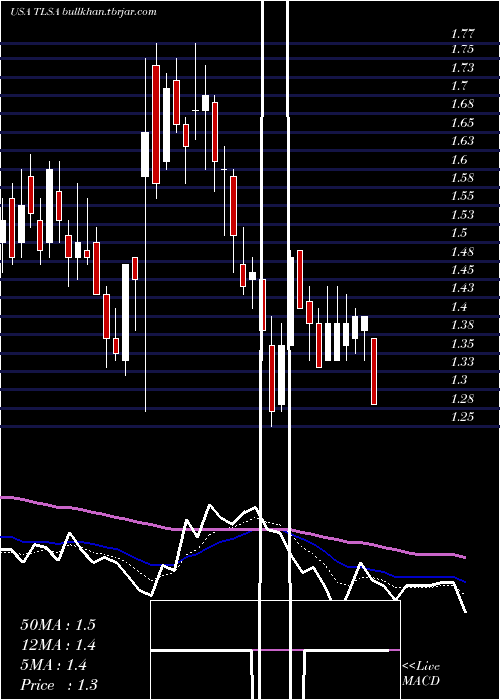
Task: Click the 1.35 price axis label
Action: coord(462,344)
